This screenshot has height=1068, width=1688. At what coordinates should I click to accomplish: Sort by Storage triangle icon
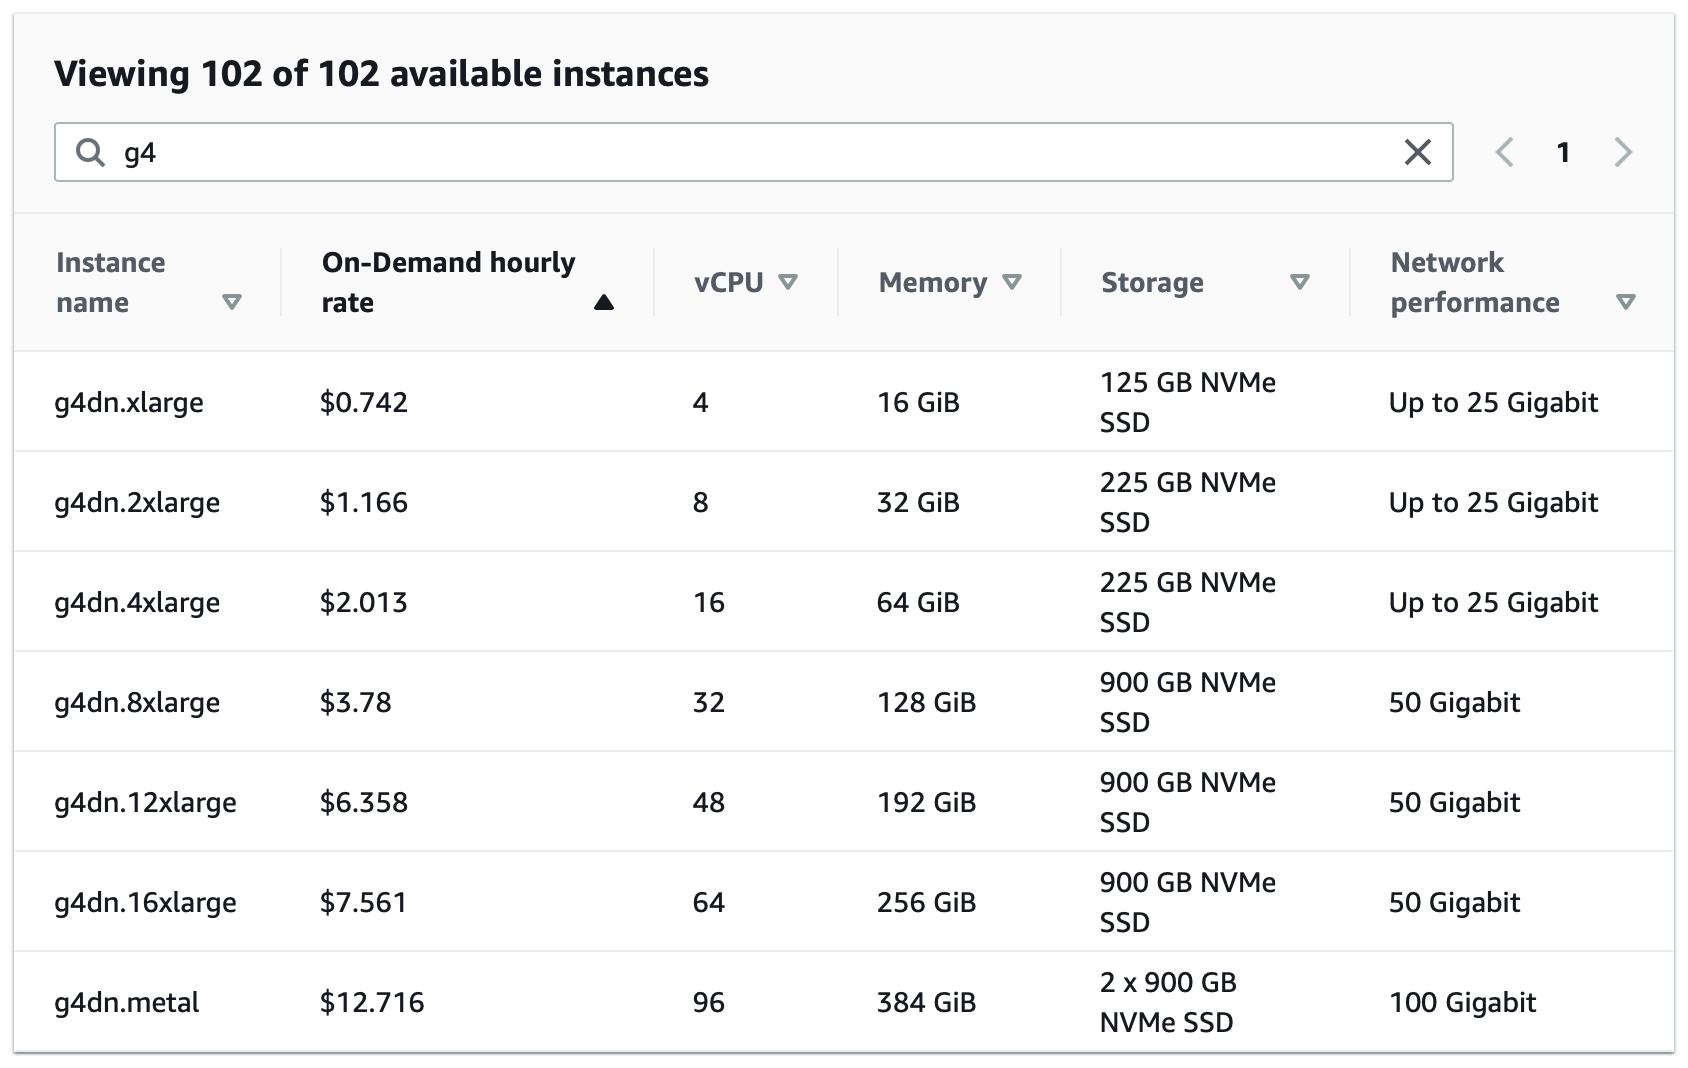pyautogui.click(x=1300, y=282)
